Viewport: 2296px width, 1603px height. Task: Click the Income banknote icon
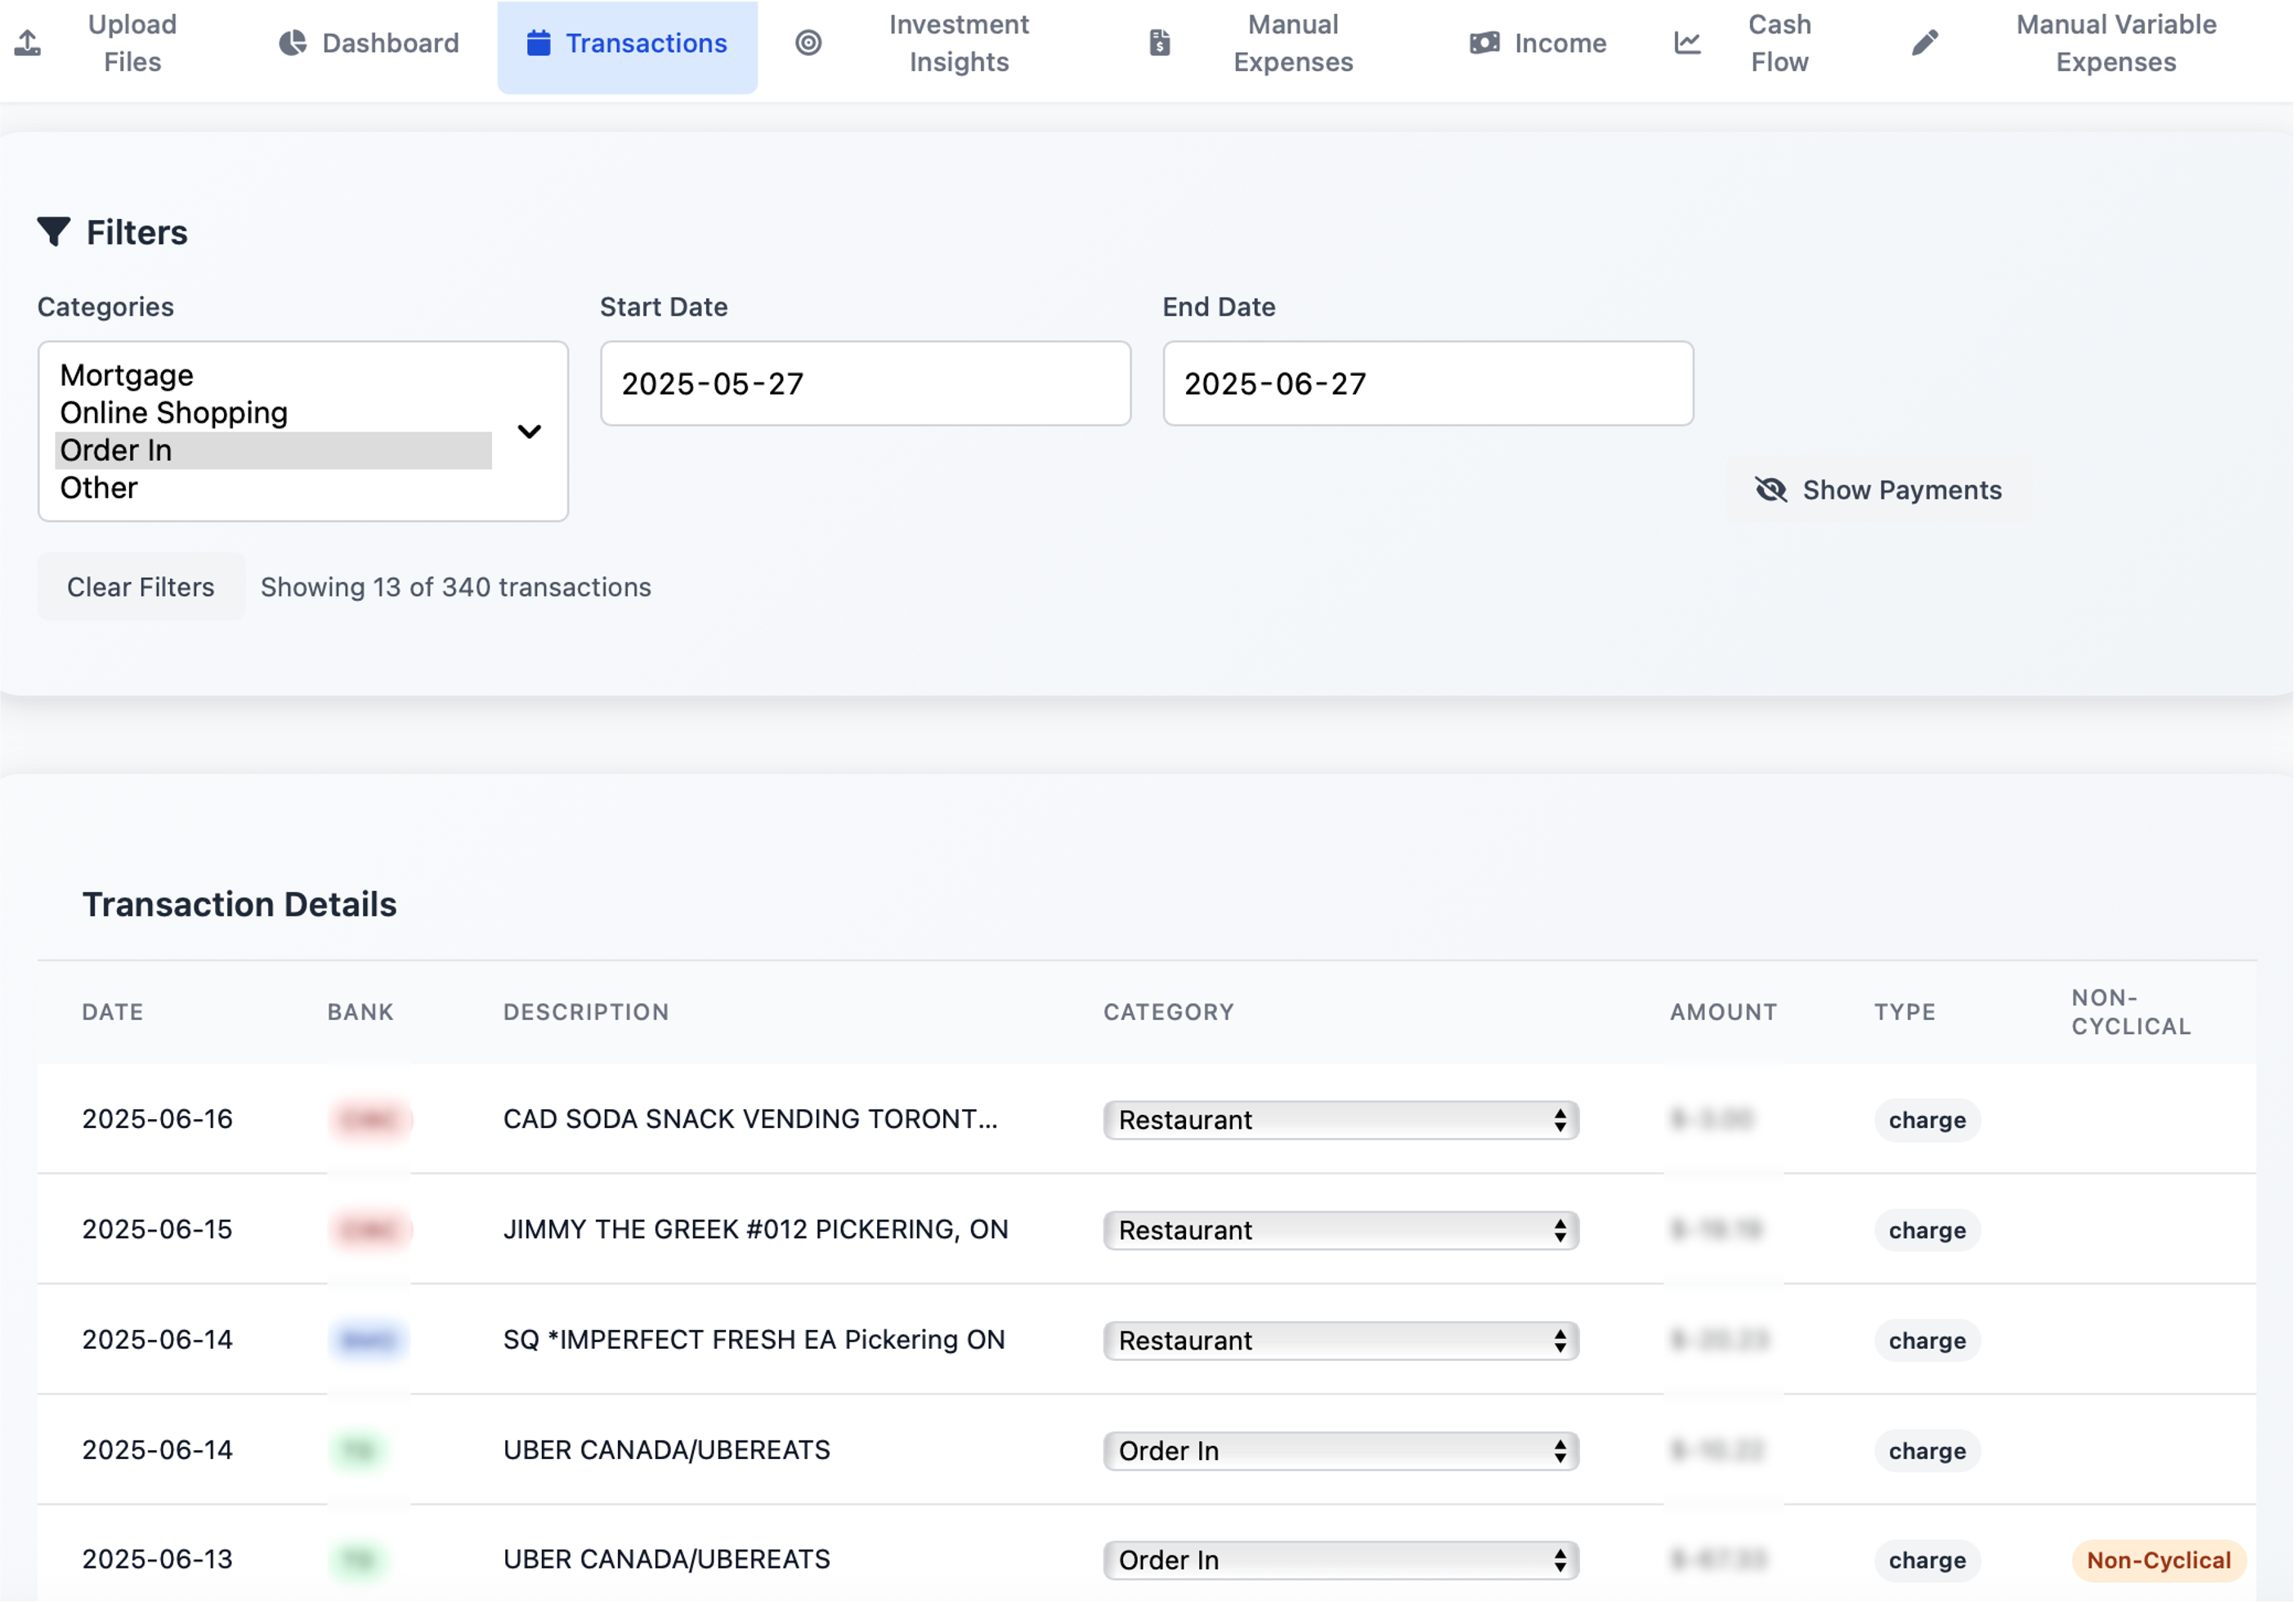(x=1484, y=43)
